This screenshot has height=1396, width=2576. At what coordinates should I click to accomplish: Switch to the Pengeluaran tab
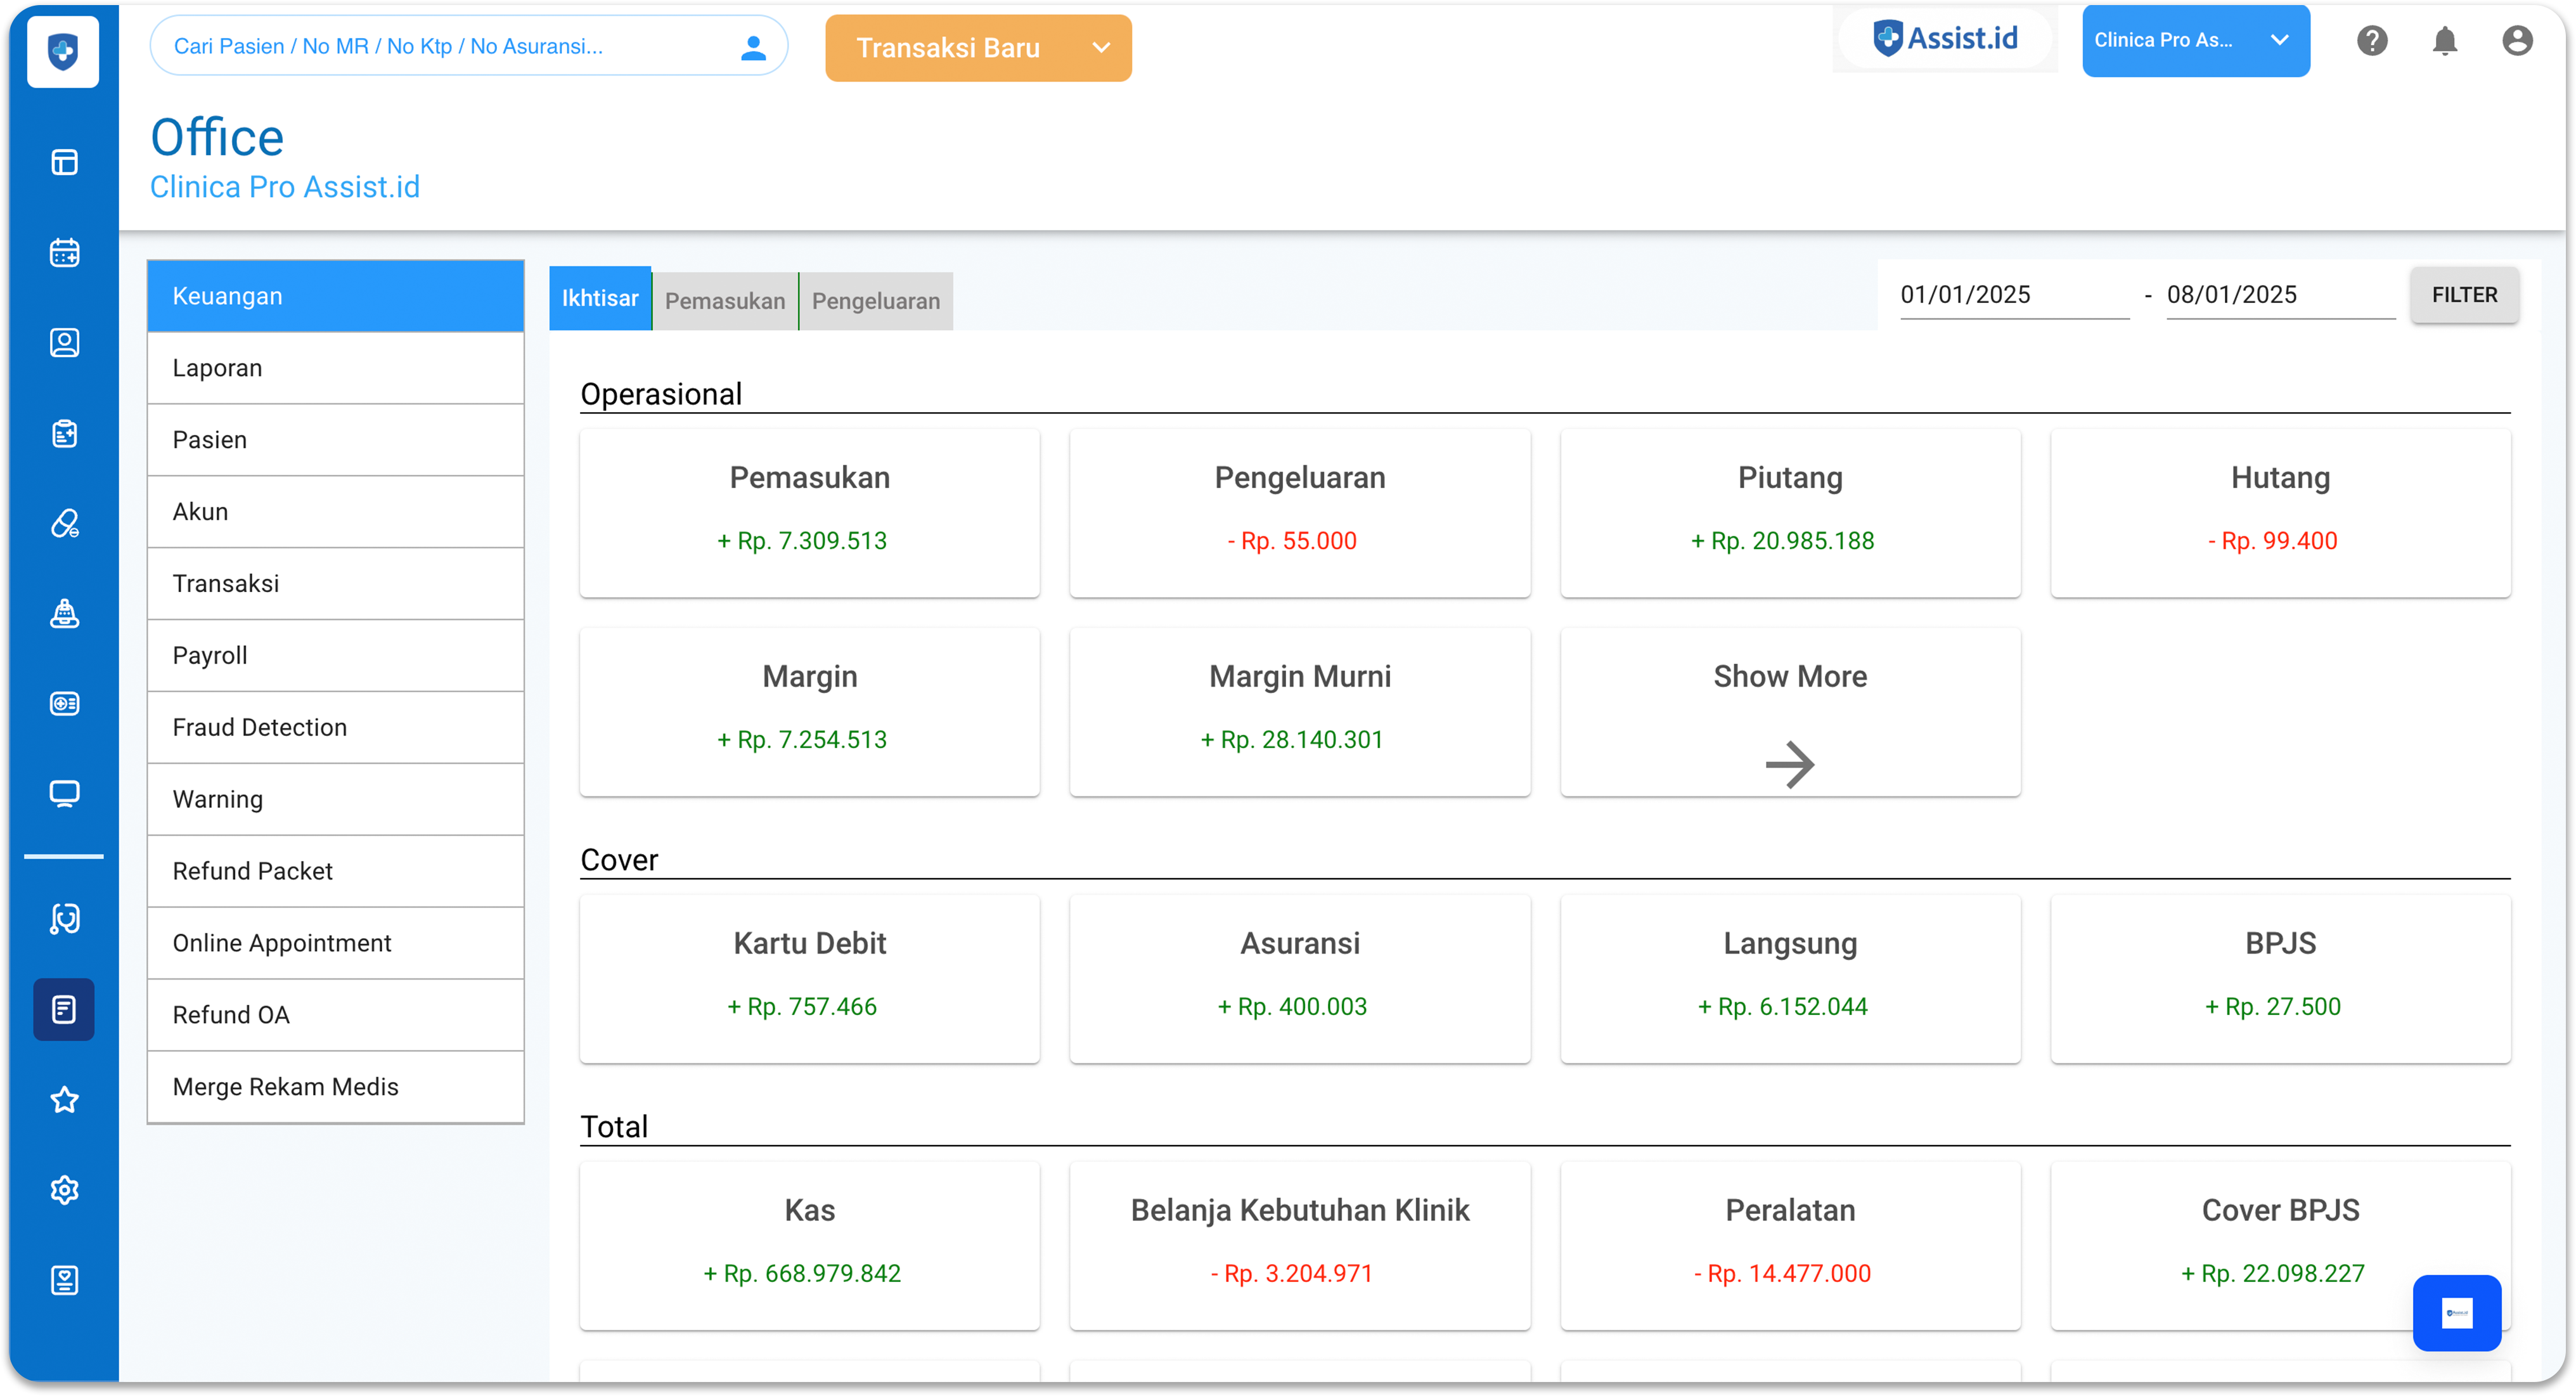[x=876, y=301]
